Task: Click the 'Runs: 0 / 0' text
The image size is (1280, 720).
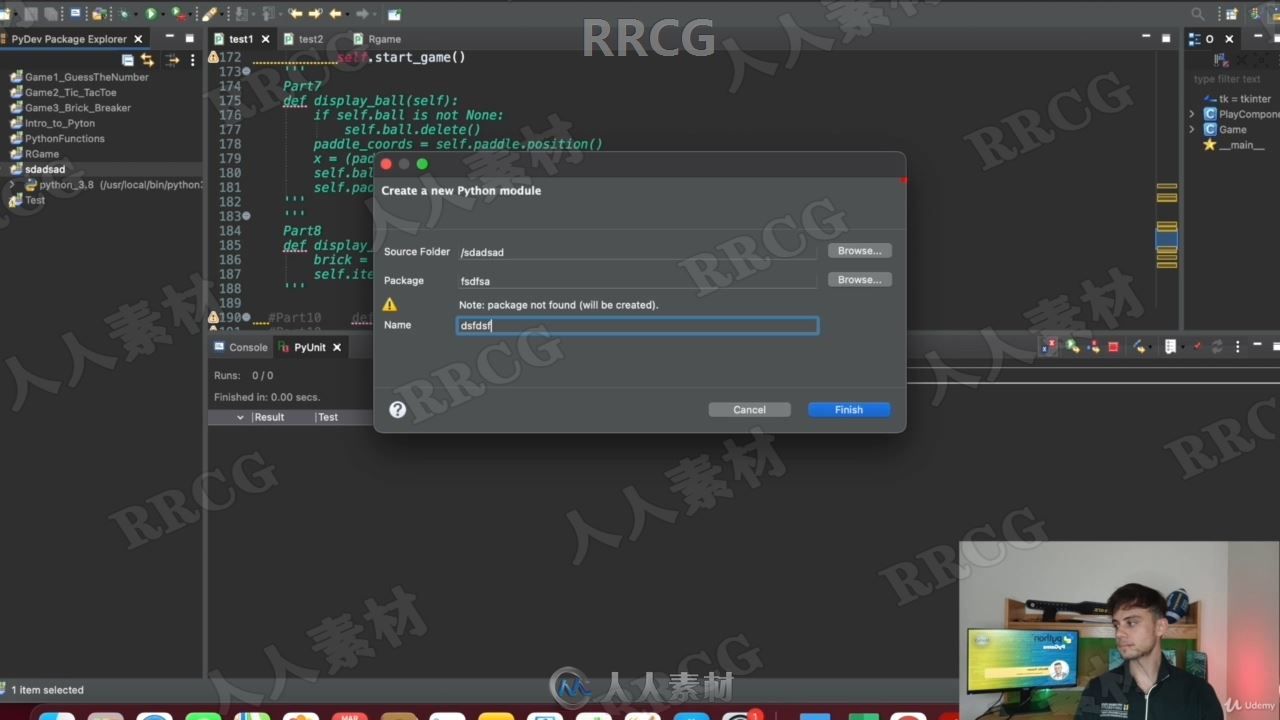Action: pos(243,375)
